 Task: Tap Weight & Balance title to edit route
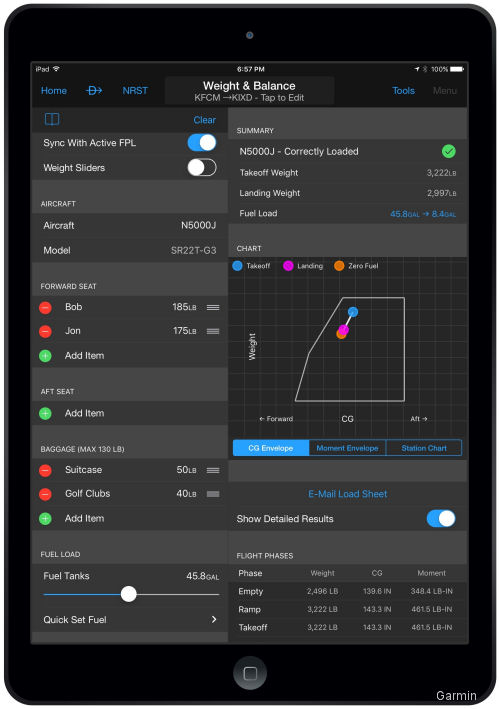pyautogui.click(x=249, y=91)
